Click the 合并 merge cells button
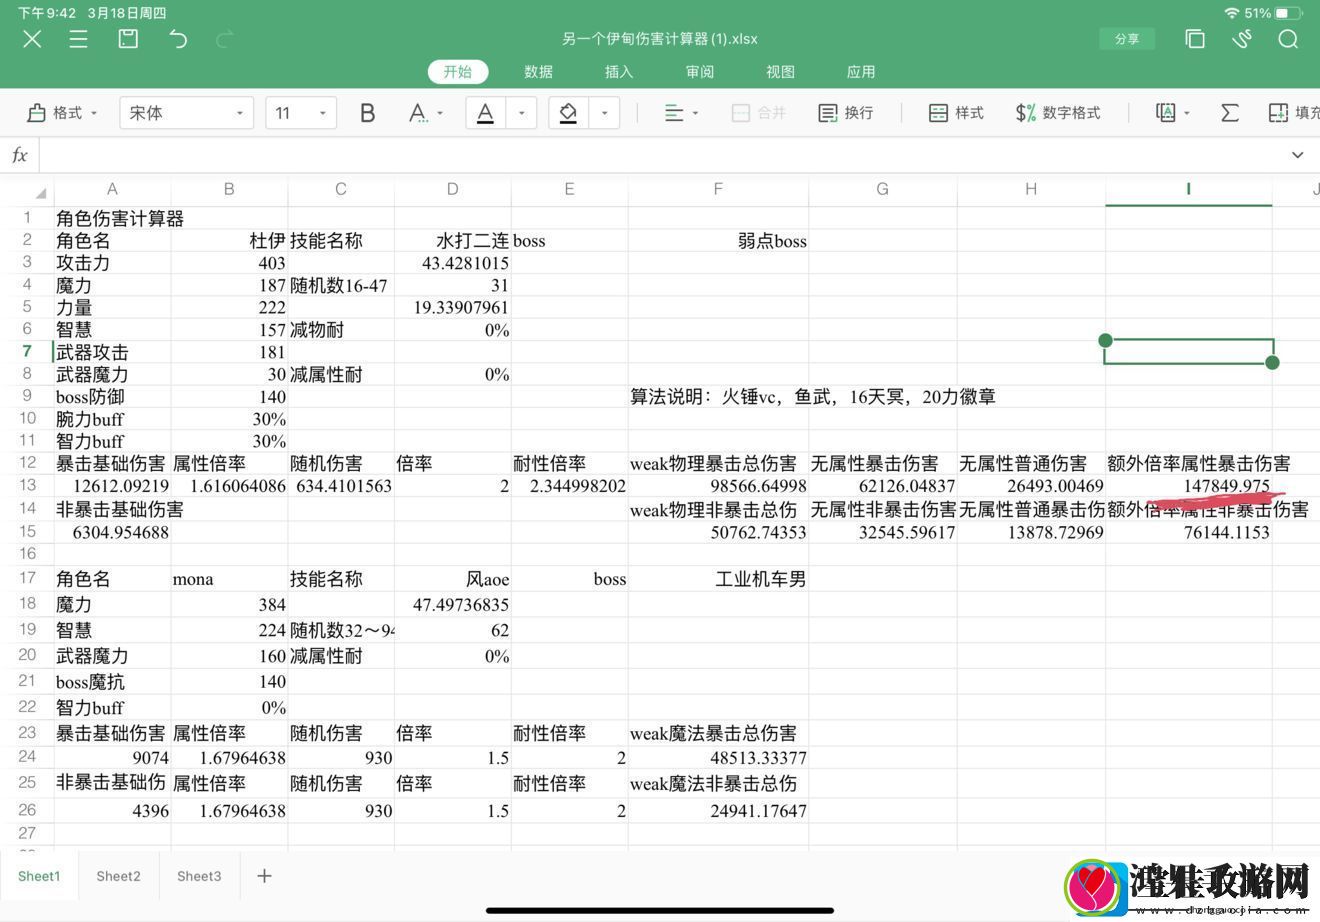1320x922 pixels. (759, 113)
